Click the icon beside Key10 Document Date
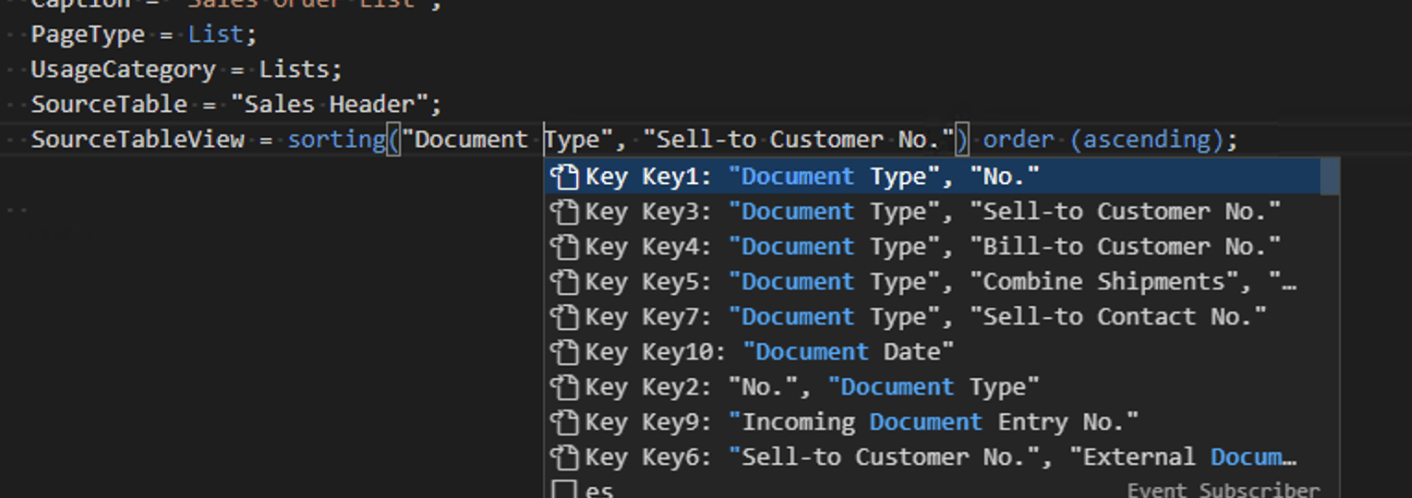The height and width of the screenshot is (498, 1412). 566,352
